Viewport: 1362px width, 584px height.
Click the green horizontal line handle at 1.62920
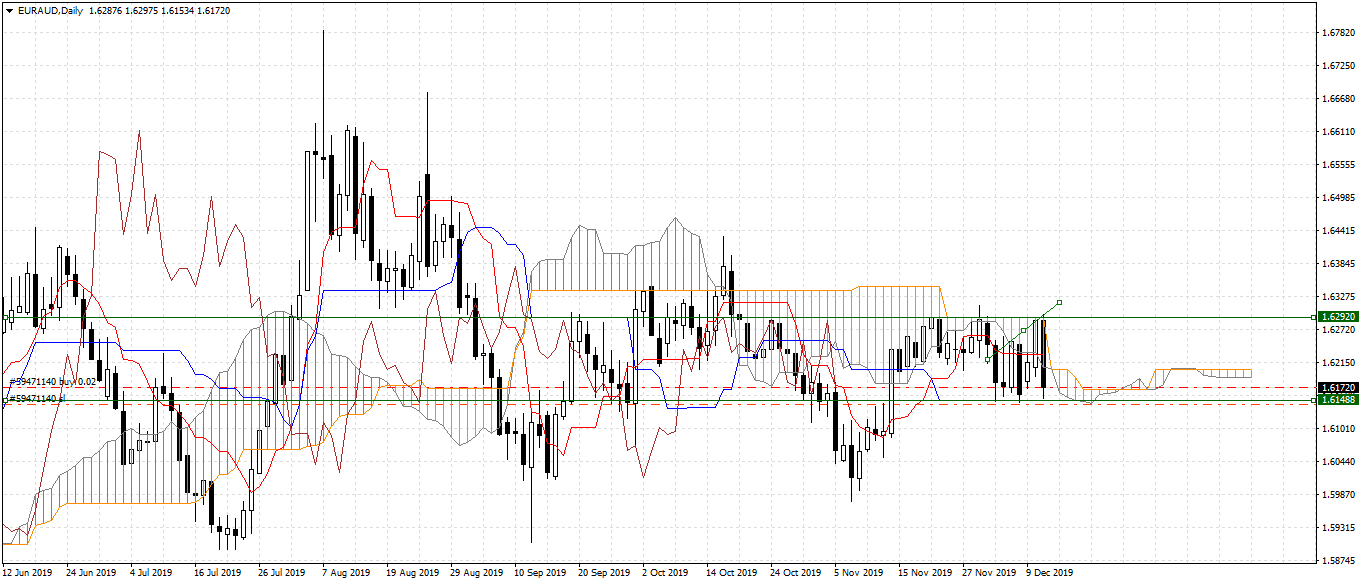(x=1312, y=317)
